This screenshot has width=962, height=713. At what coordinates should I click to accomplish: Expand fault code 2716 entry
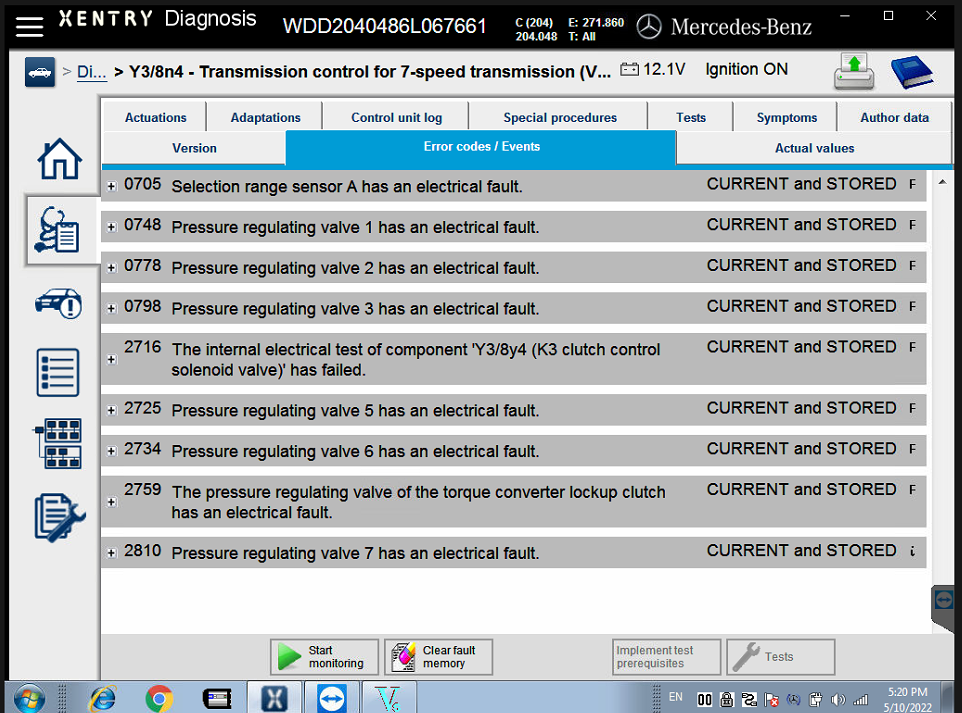111,359
